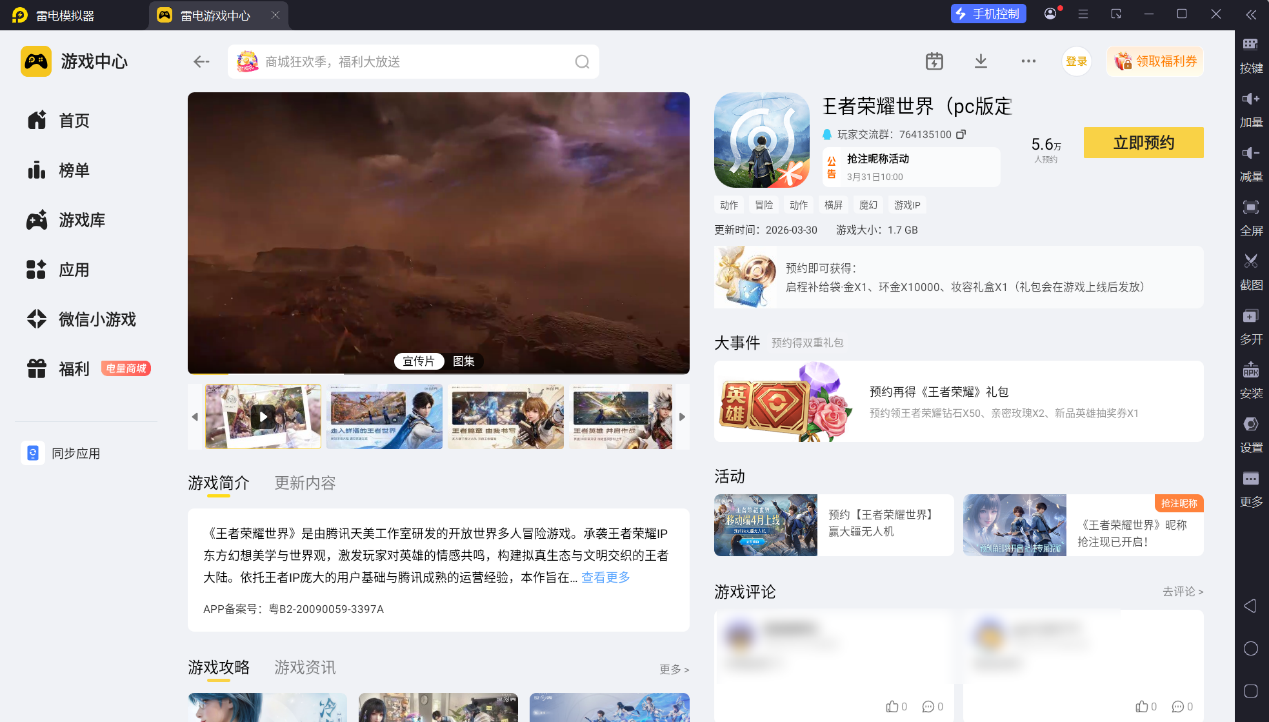1269x722 pixels.
Task: Click the search magnifier icon
Action: (x=582, y=62)
